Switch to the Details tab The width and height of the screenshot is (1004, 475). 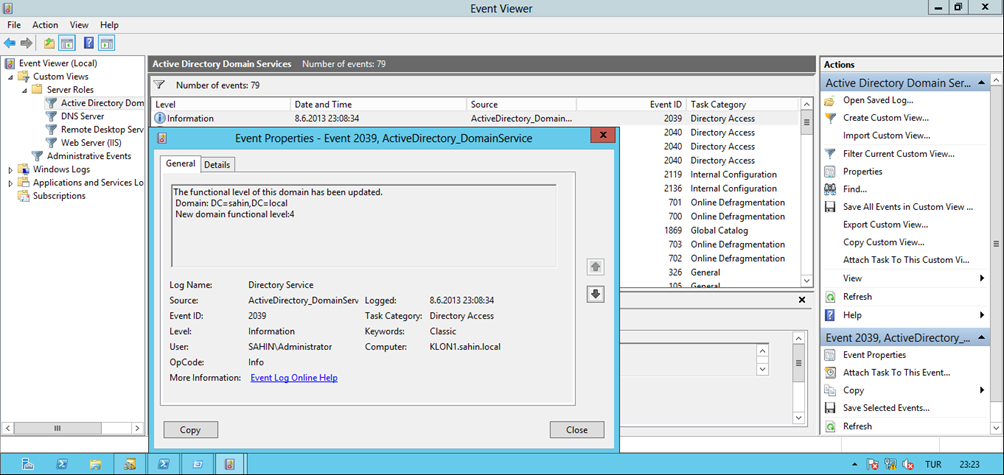pos(217,165)
